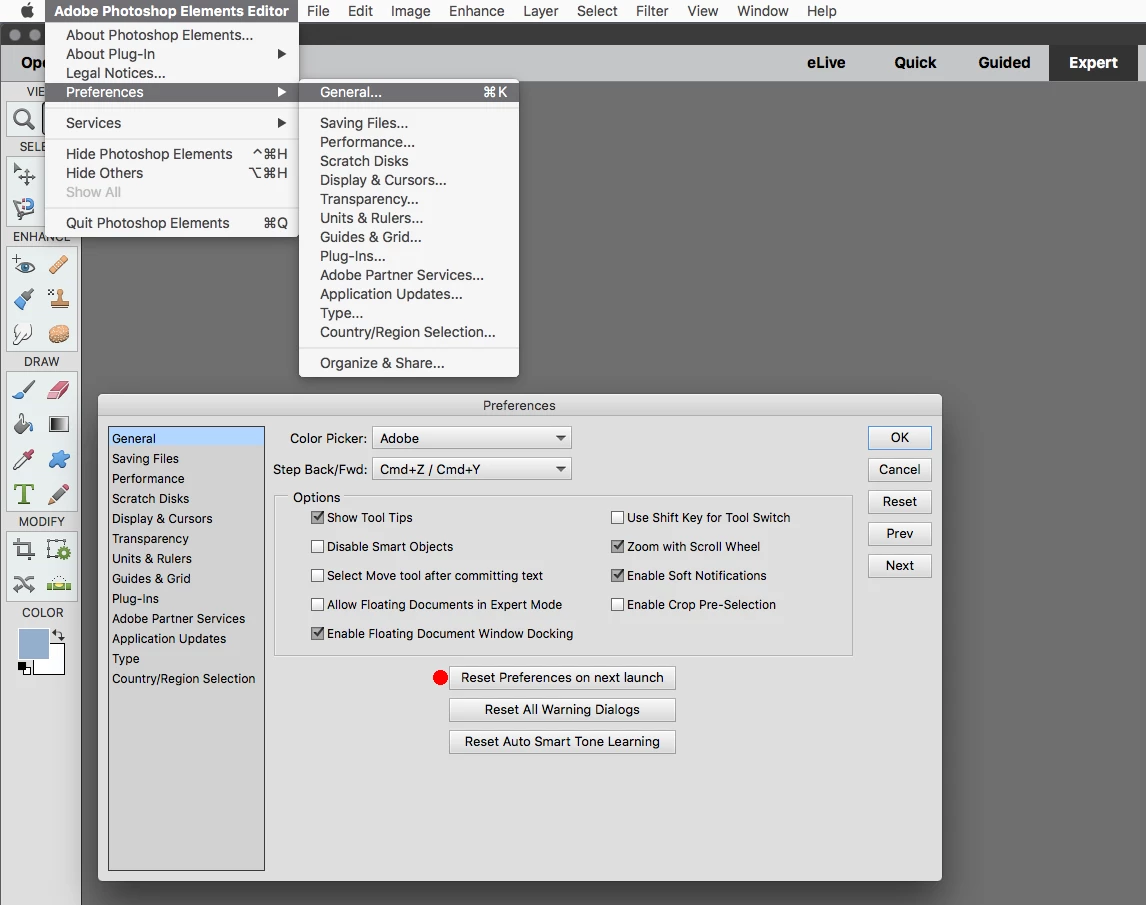This screenshot has height=905, width=1146.
Task: Click the blue foreground color swatch
Action: (x=33, y=643)
